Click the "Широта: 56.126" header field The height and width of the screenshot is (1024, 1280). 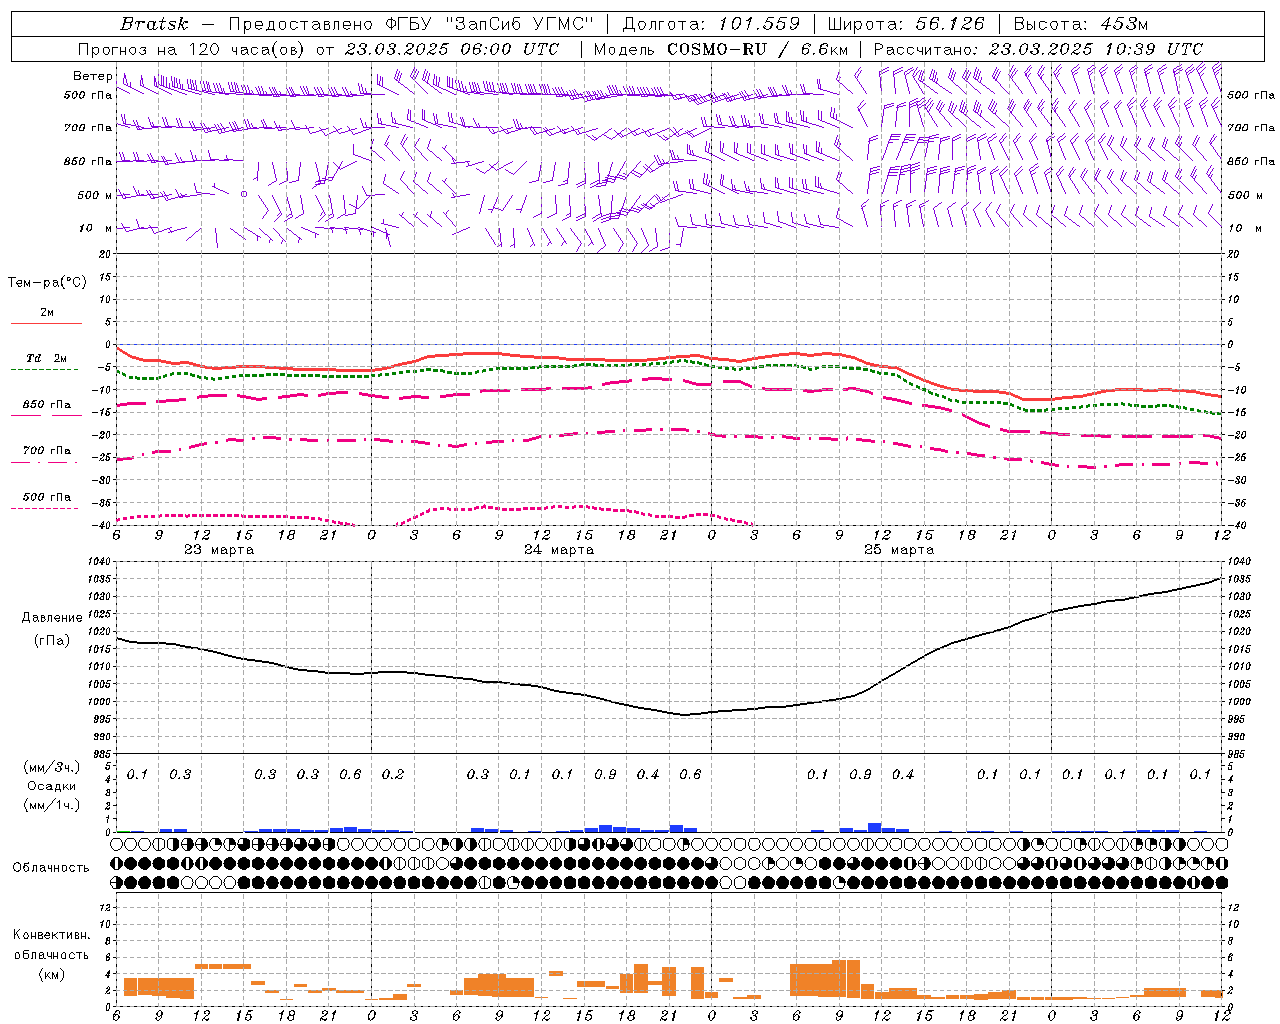pyautogui.click(x=906, y=23)
